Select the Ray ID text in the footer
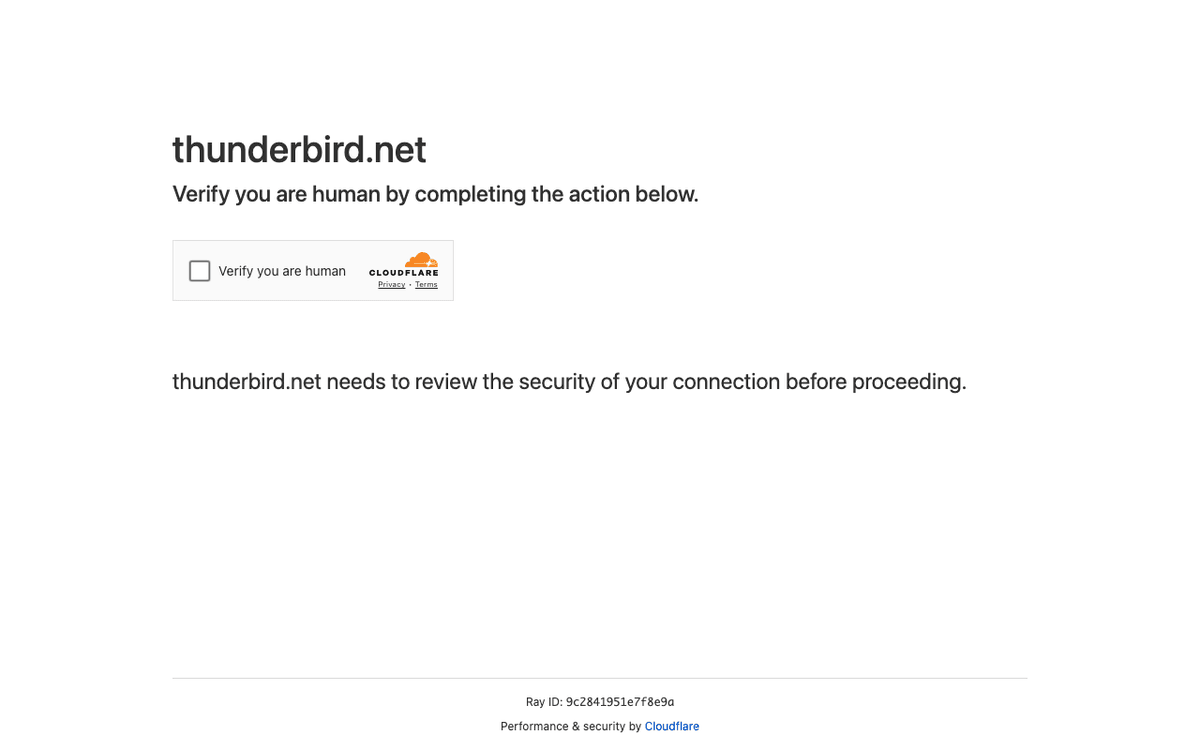This screenshot has width=1200, height=750. point(600,701)
